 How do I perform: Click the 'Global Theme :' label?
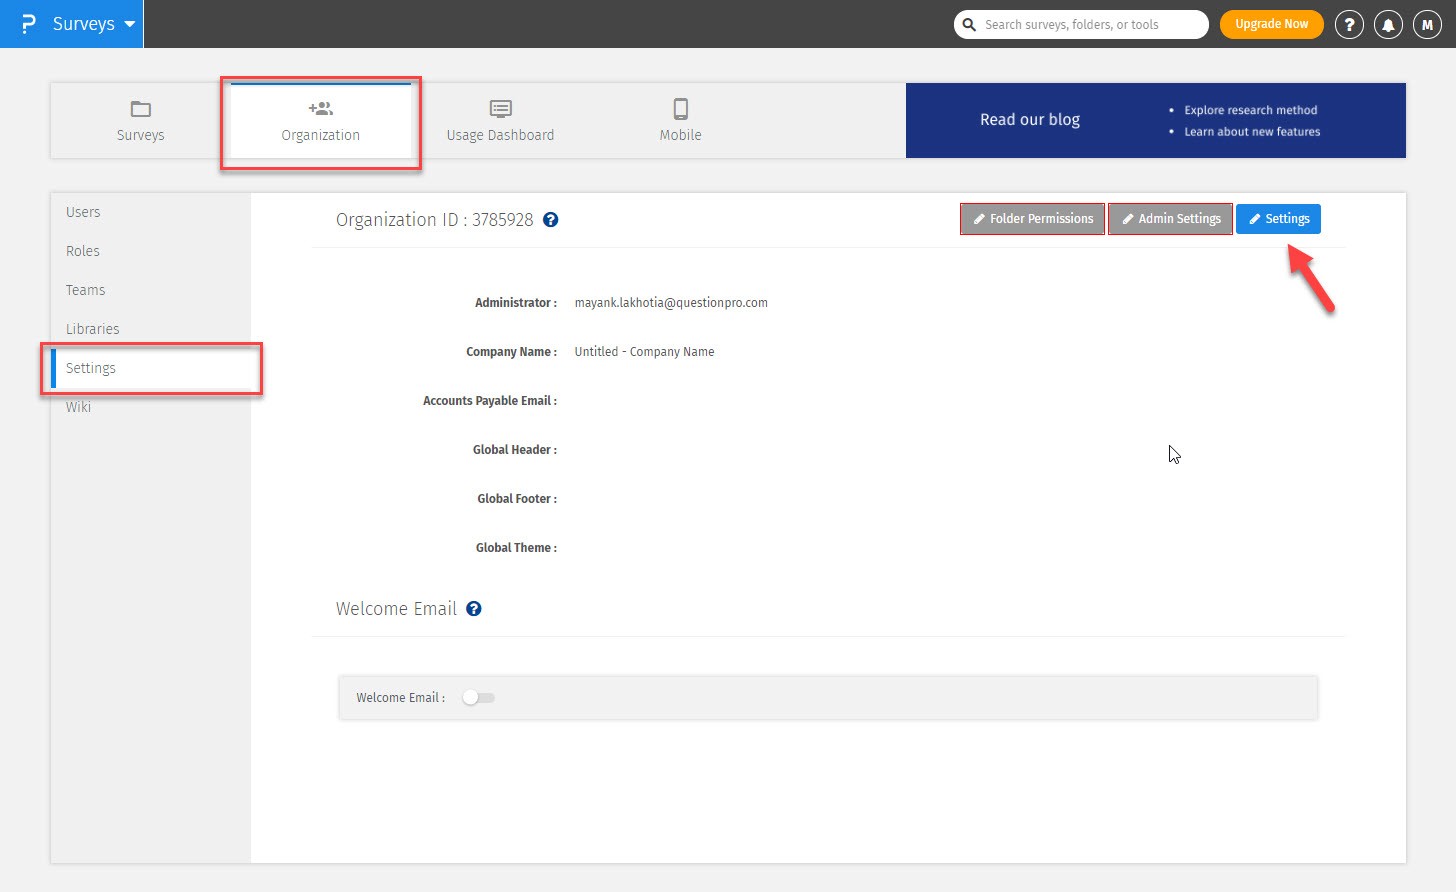pyautogui.click(x=516, y=548)
